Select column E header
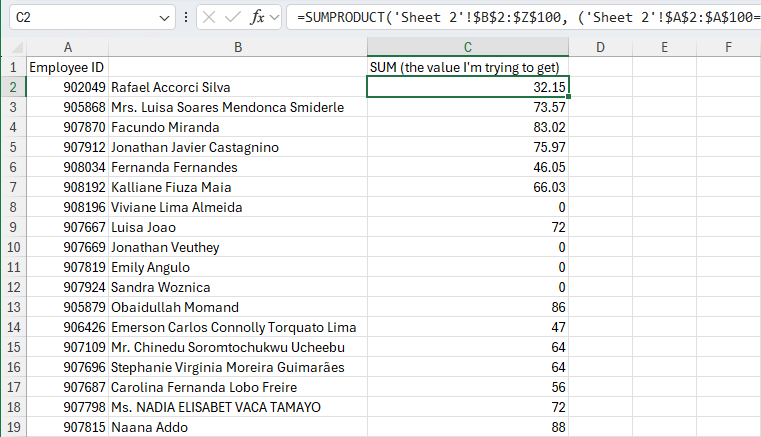 (664, 47)
